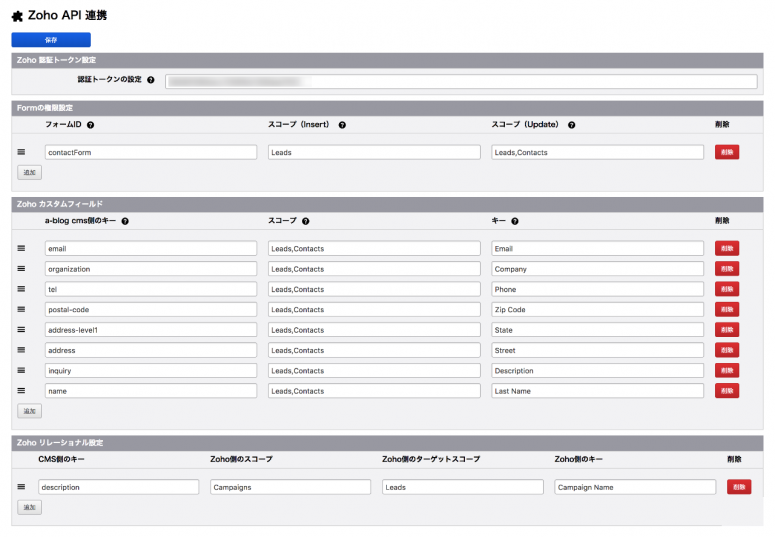
Task: Click the organization key input field
Action: (151, 269)
